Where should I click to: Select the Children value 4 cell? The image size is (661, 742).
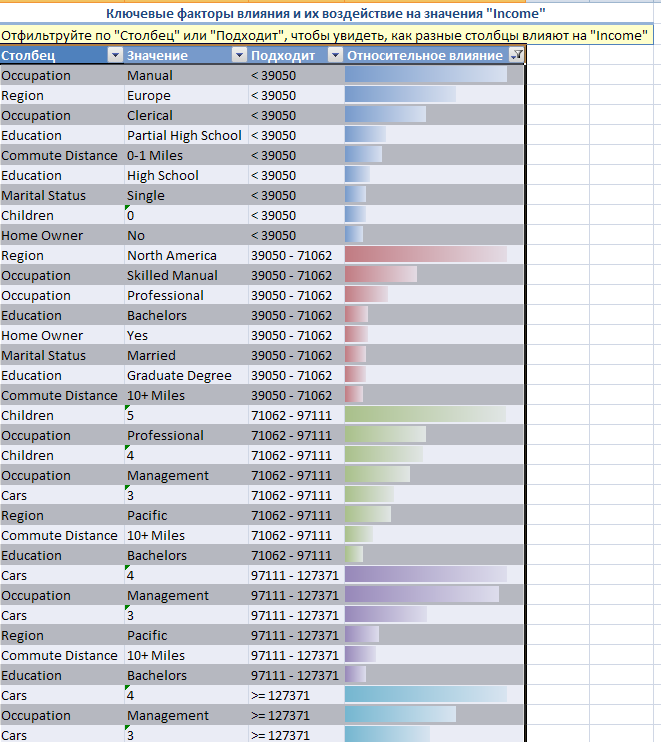186,455
